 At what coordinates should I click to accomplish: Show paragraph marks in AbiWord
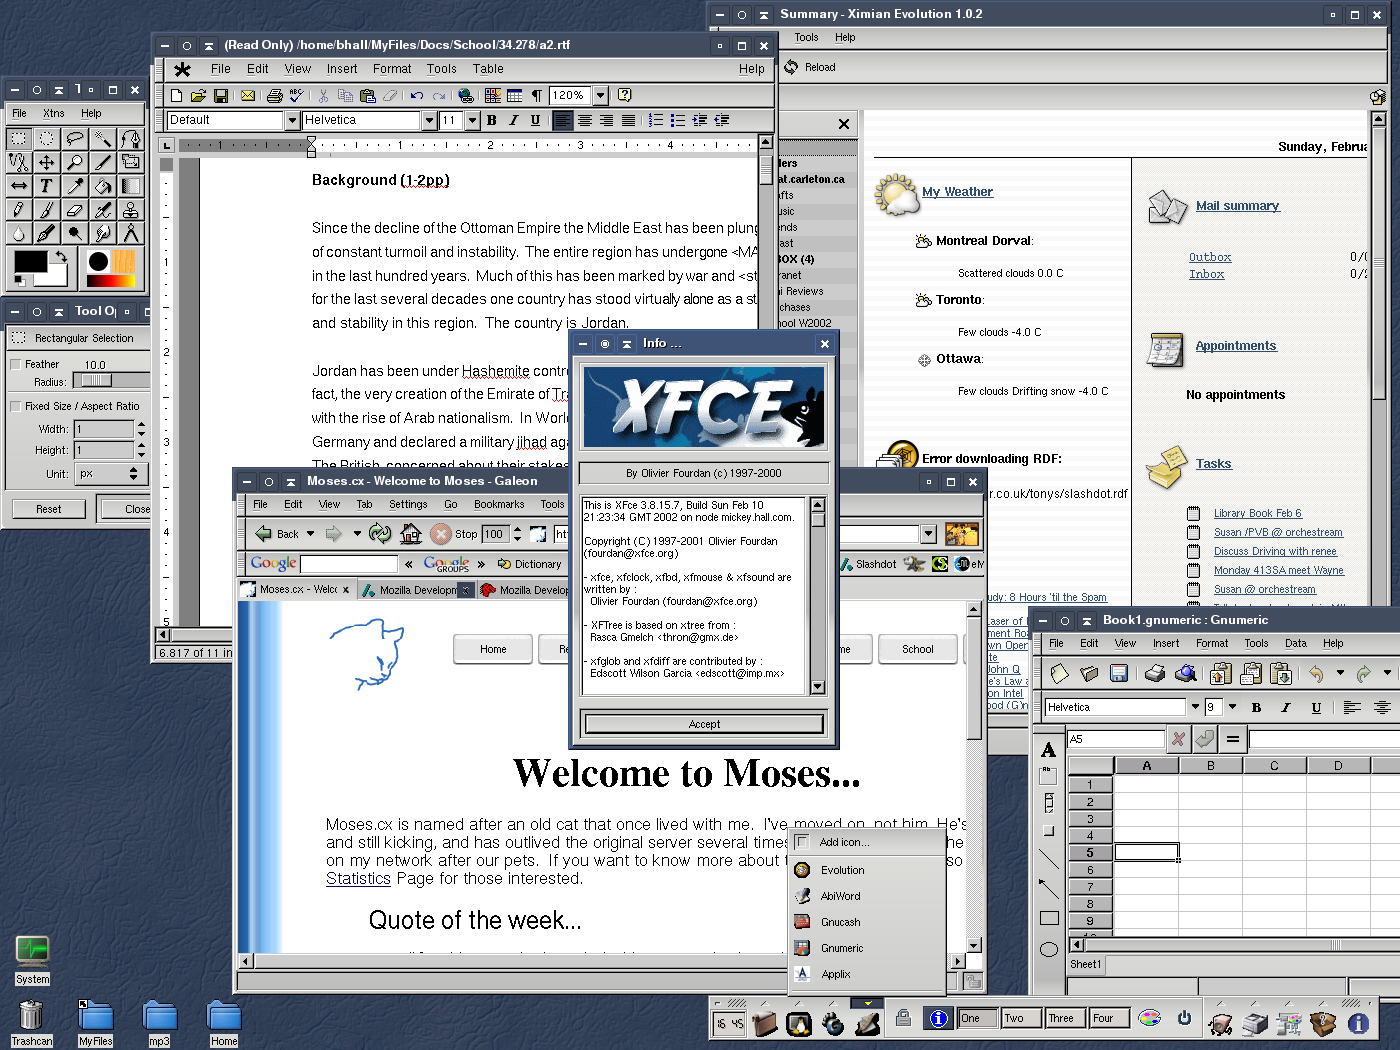pos(537,96)
